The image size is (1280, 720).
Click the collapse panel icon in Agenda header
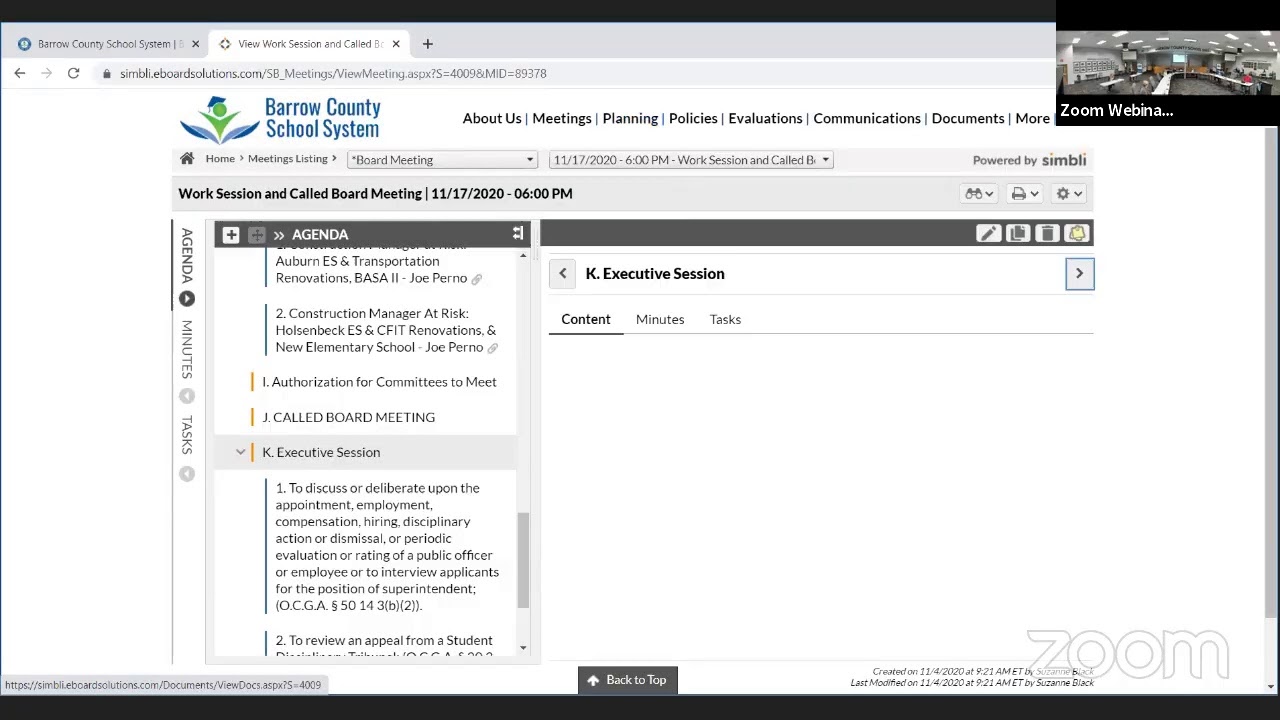pyautogui.click(x=517, y=233)
